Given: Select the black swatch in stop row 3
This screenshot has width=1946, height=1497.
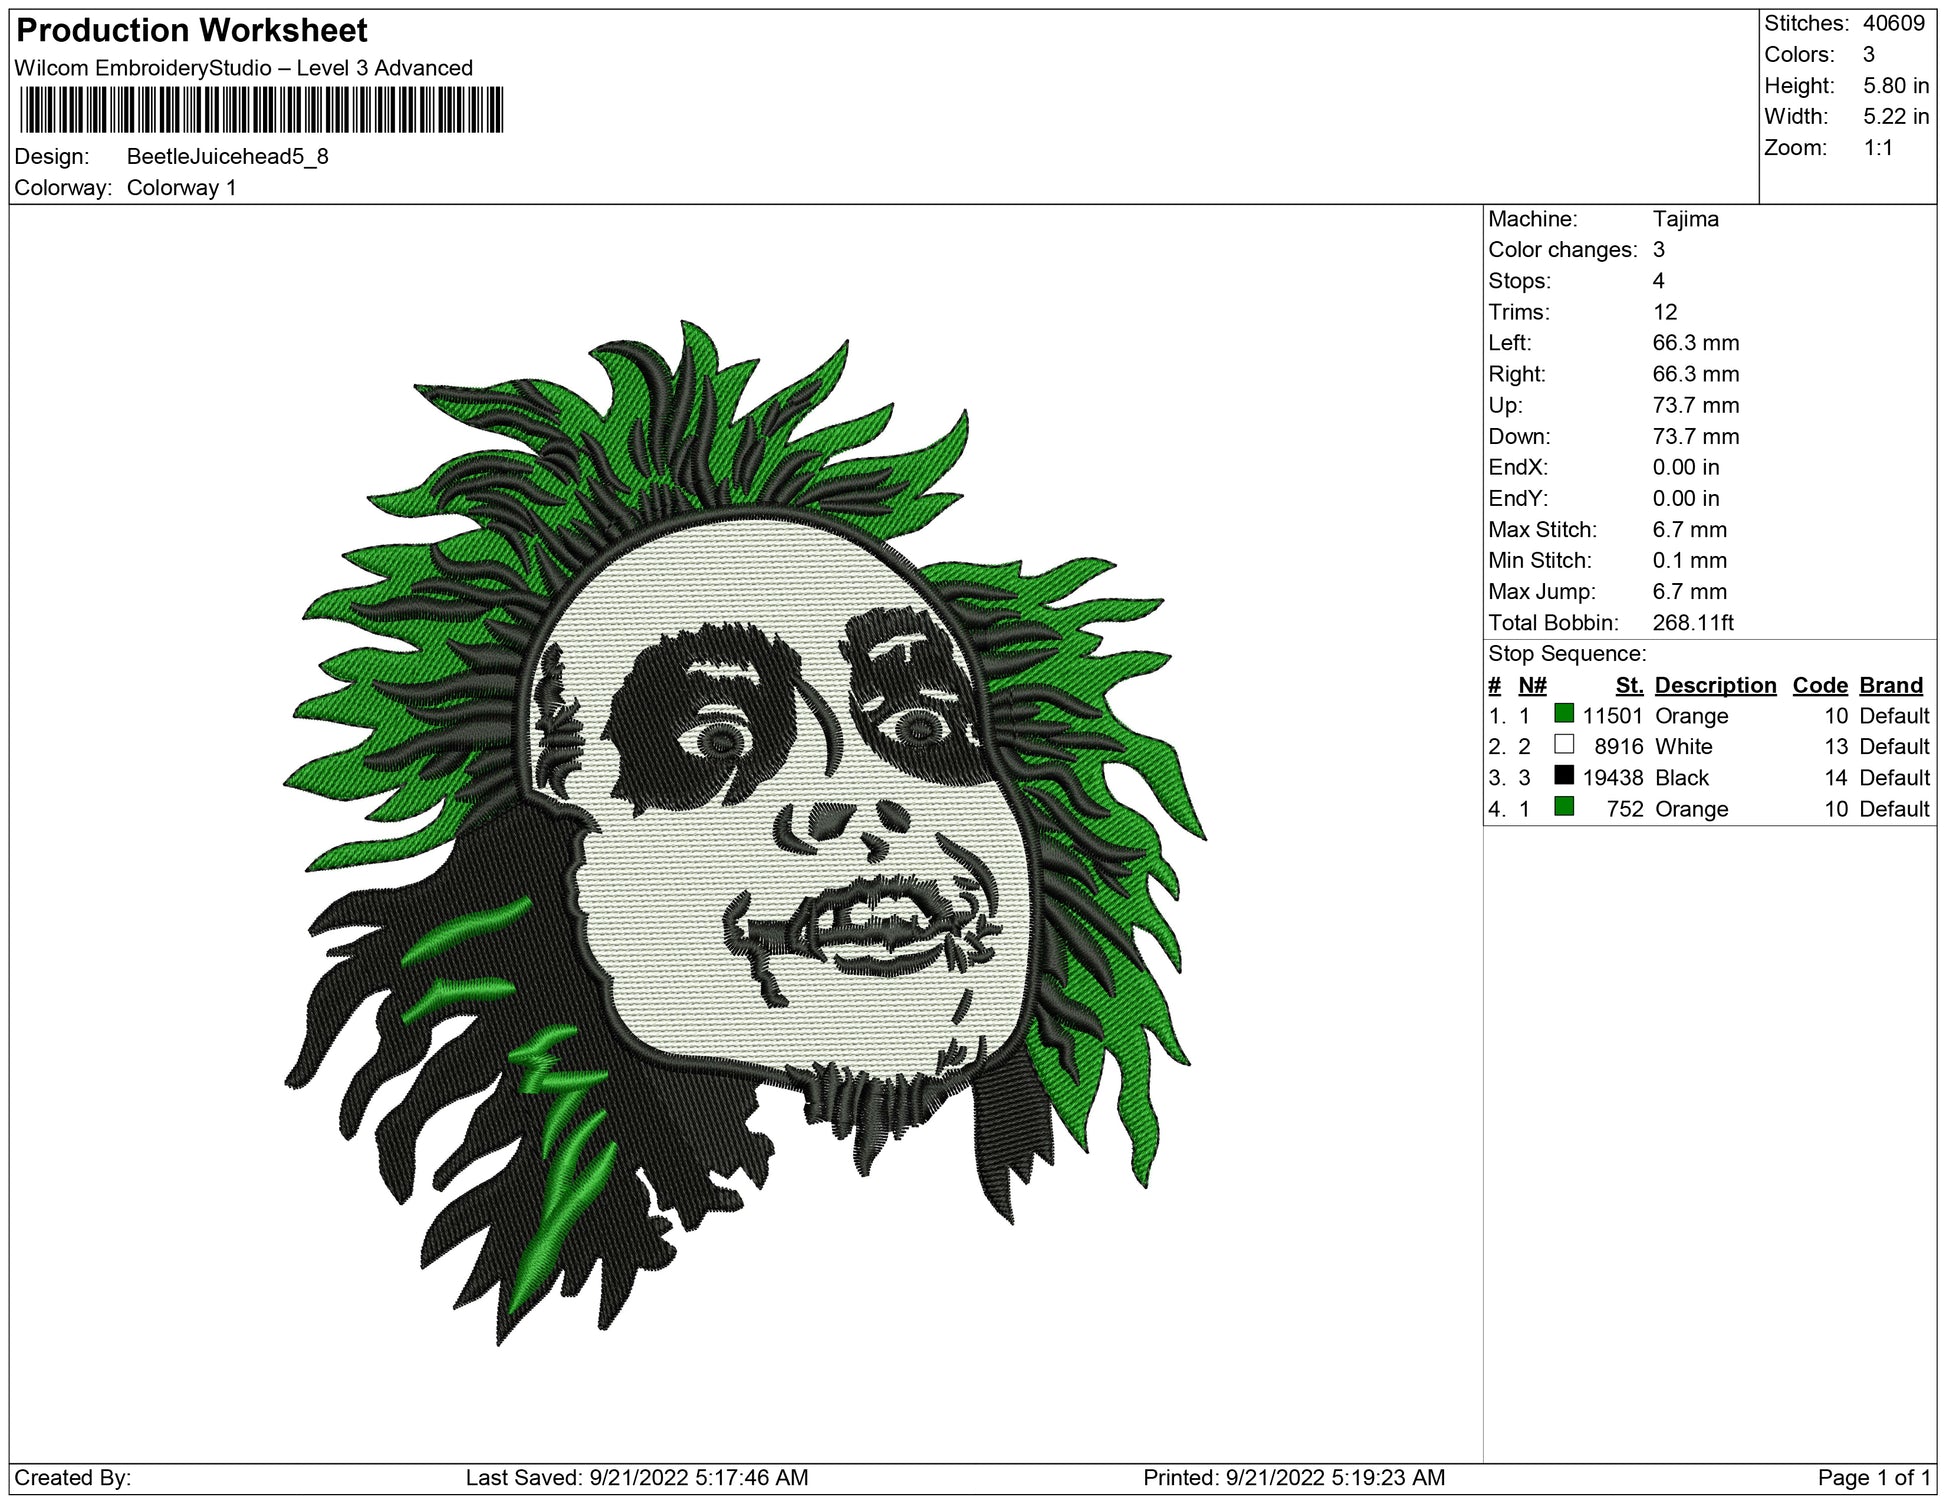Looking at the screenshot, I should pyautogui.click(x=1564, y=776).
